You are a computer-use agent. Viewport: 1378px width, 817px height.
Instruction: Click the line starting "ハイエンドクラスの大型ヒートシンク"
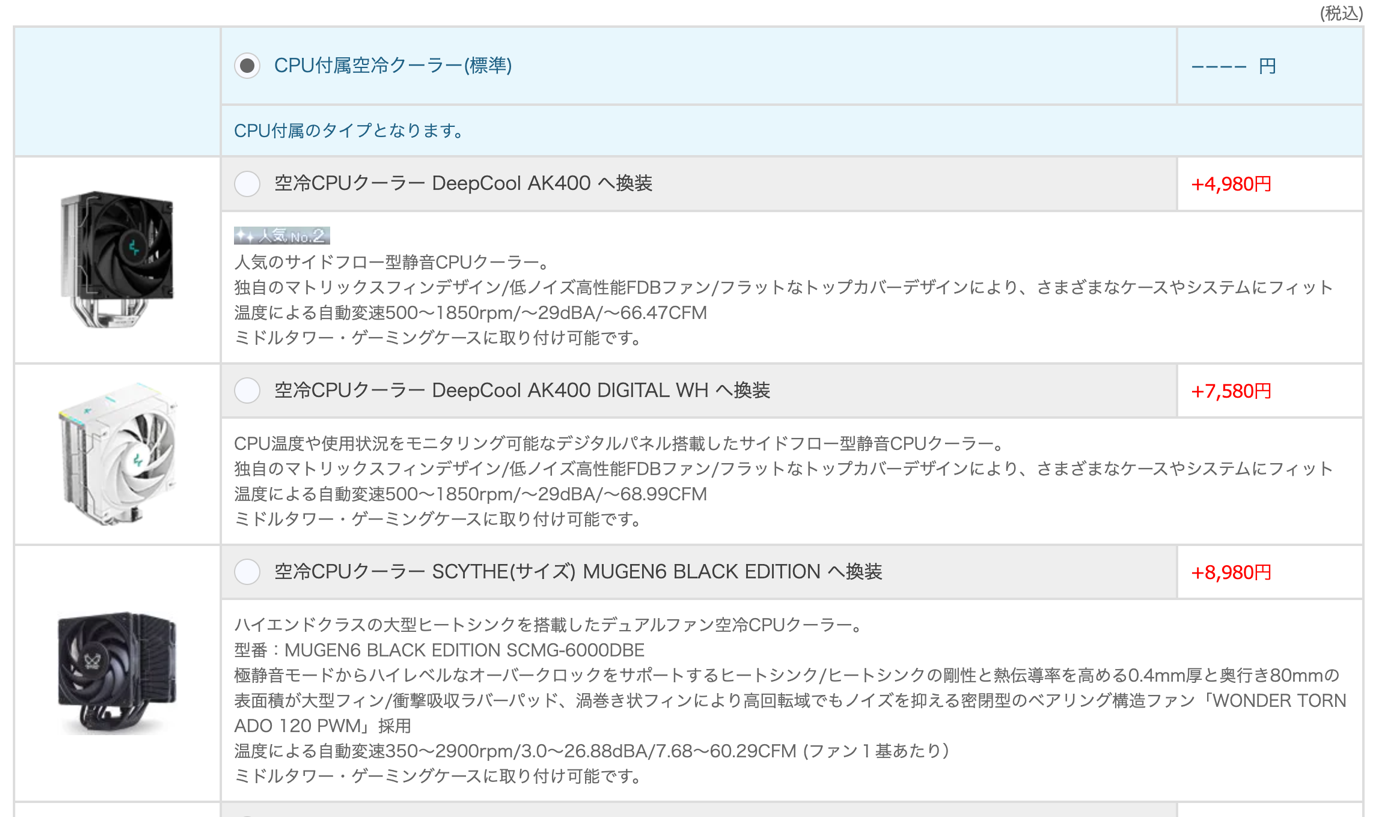(x=549, y=626)
